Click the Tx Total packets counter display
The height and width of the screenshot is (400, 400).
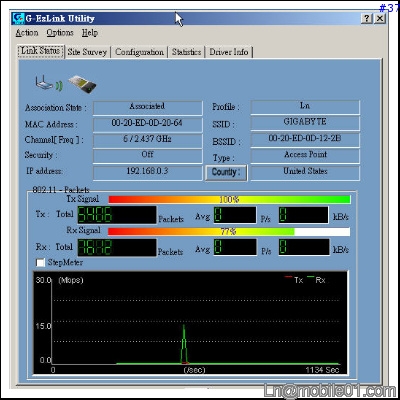coord(117,215)
